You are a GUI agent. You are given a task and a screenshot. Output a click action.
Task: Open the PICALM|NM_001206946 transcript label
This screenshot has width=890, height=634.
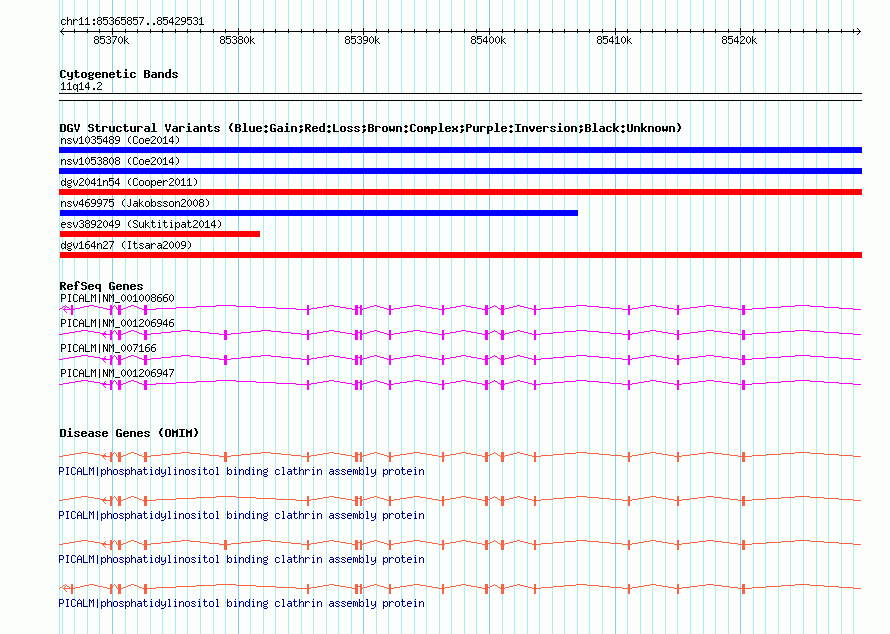[117, 323]
